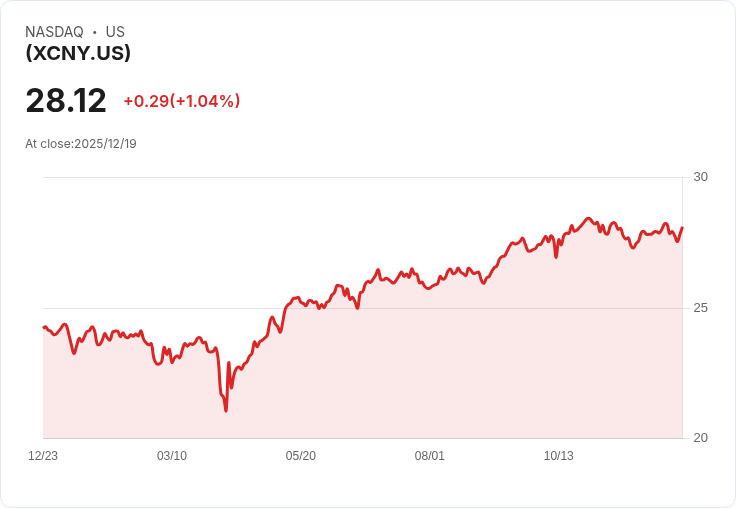Click the pink shaded area under the chart
This screenshot has height=508, width=736.
(x=422, y=376)
